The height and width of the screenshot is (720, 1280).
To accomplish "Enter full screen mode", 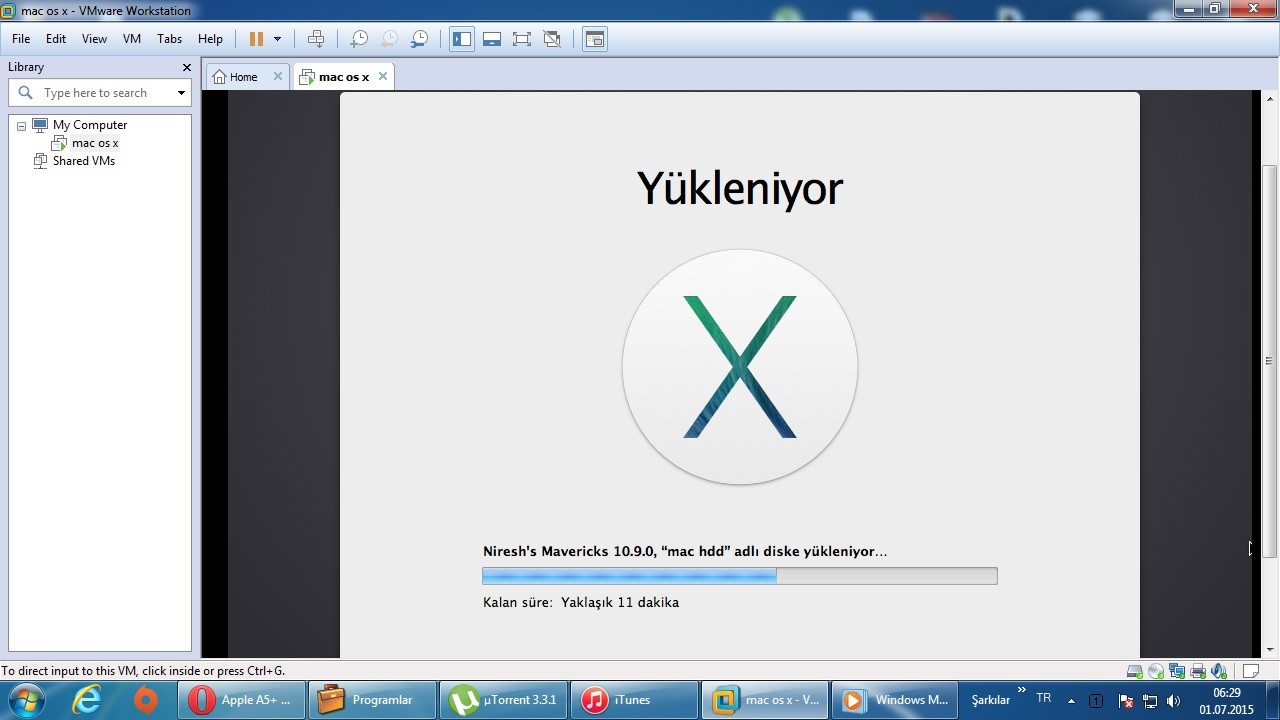I will point(522,39).
